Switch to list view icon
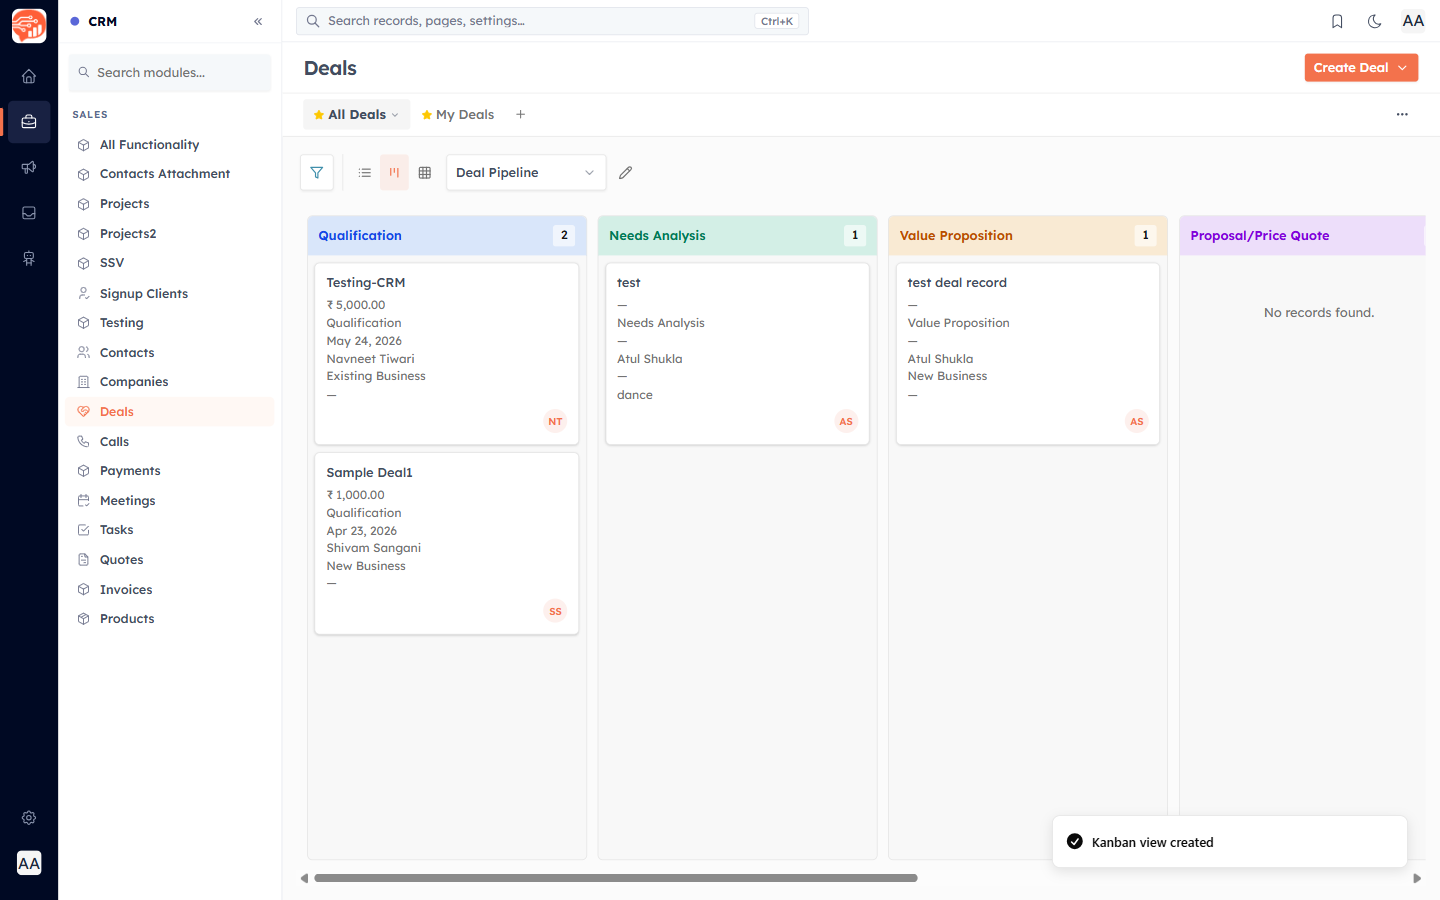Image resolution: width=1440 pixels, height=900 pixels. [365, 173]
